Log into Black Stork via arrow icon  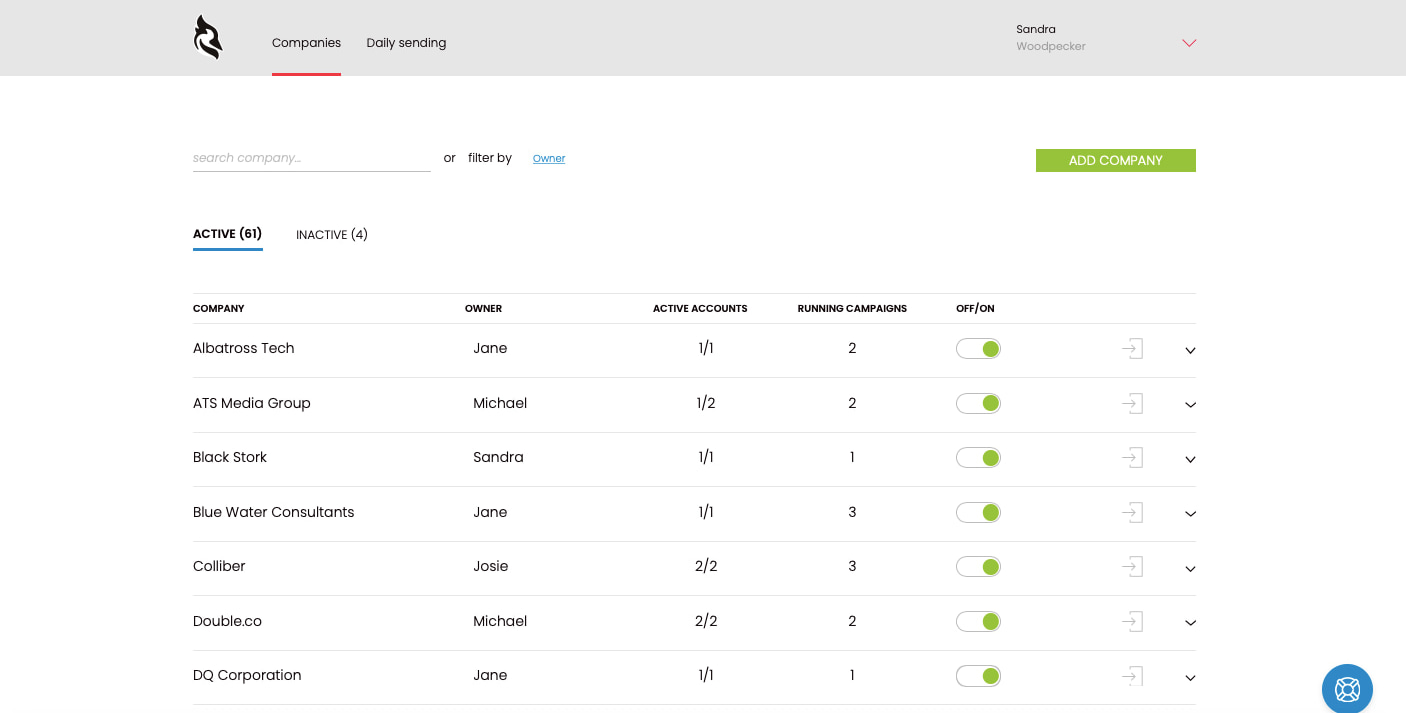pos(1132,458)
